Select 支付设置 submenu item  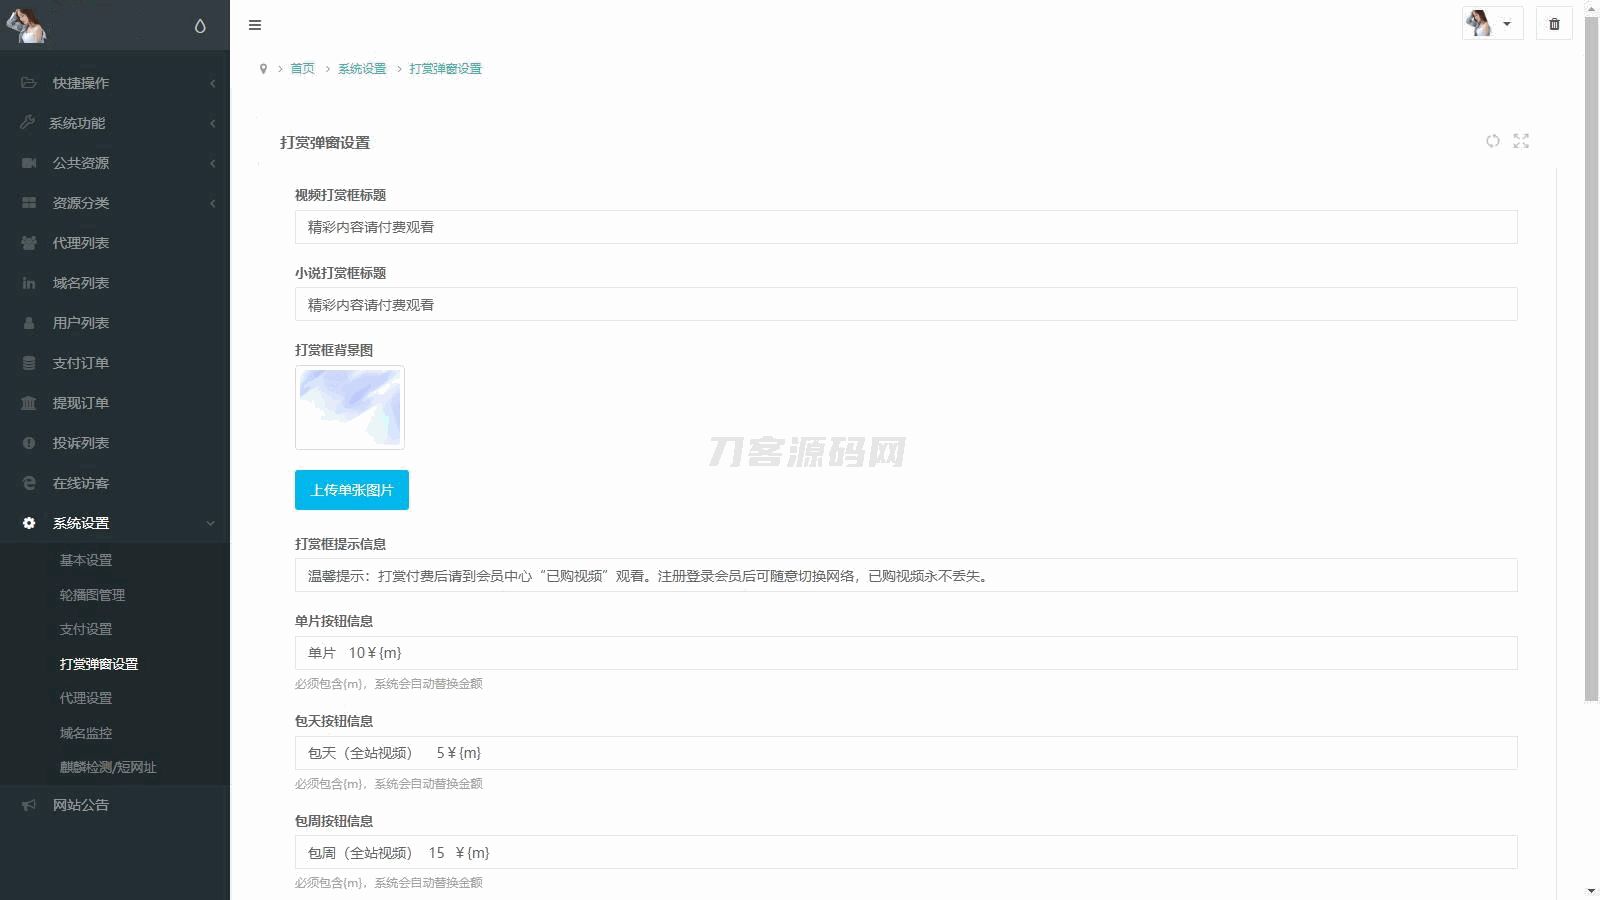point(86,629)
